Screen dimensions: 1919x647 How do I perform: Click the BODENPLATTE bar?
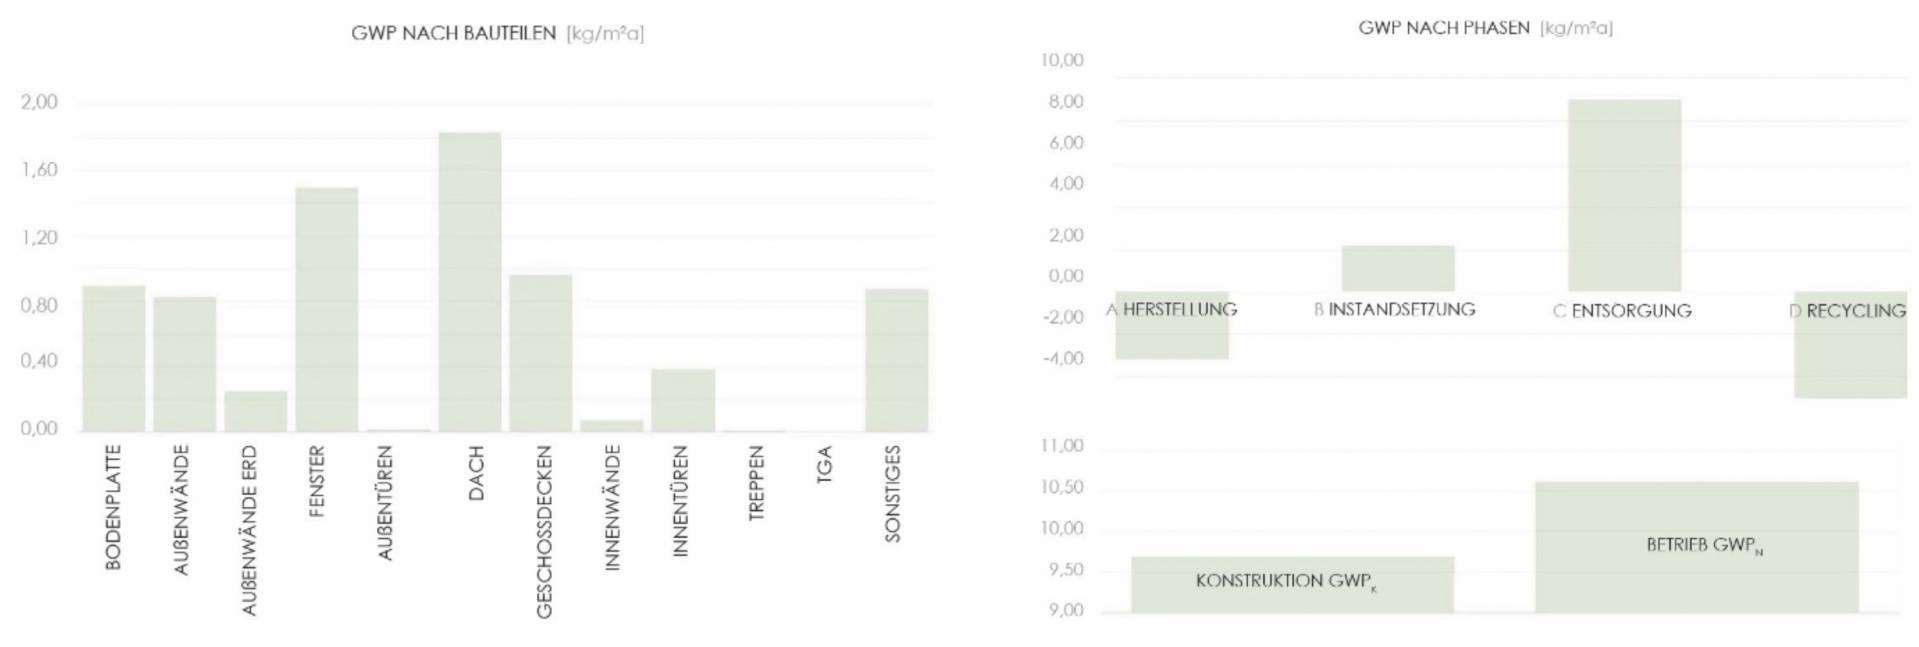tap(113, 358)
